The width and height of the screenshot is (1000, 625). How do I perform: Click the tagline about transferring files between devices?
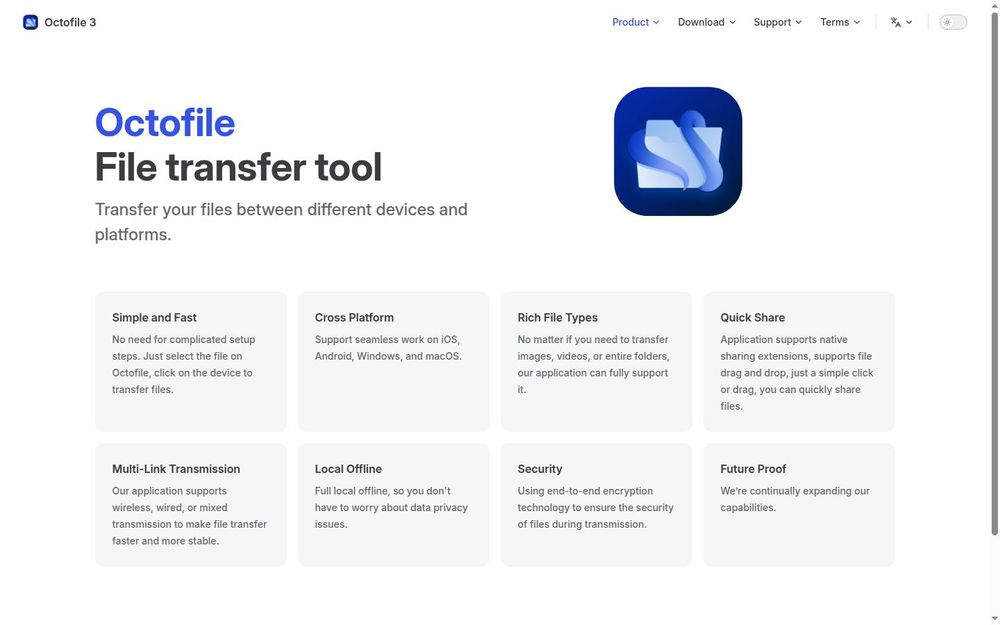coord(281,222)
